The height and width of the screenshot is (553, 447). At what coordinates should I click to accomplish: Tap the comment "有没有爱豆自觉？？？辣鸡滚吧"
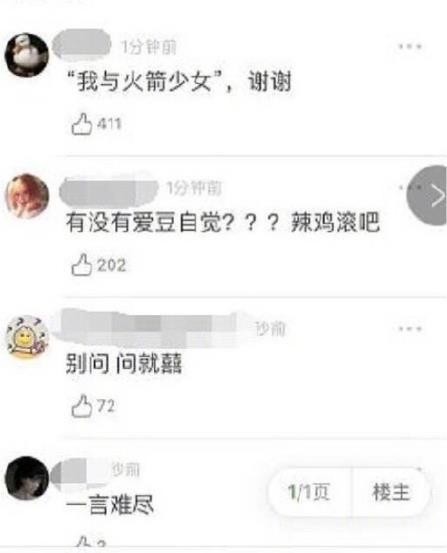(x=223, y=222)
